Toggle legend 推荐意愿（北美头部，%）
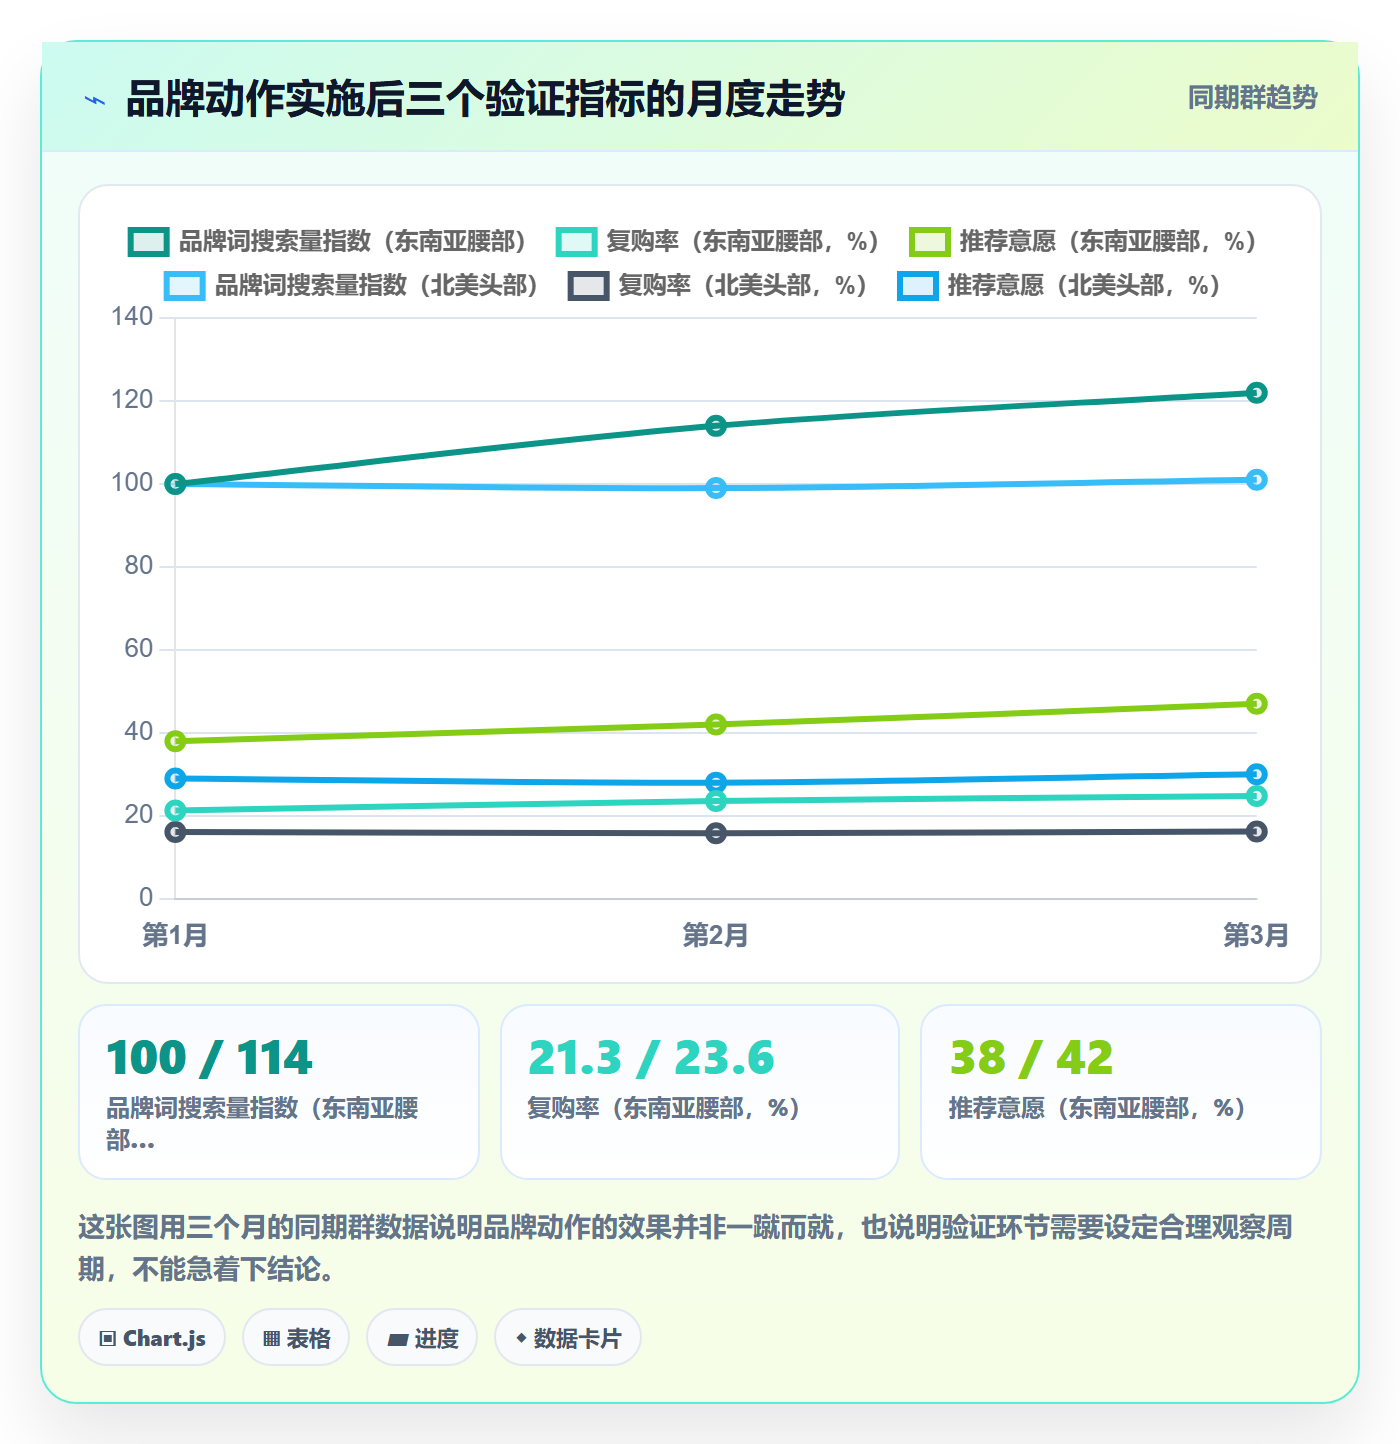The width and height of the screenshot is (1400, 1444). pos(1059,286)
